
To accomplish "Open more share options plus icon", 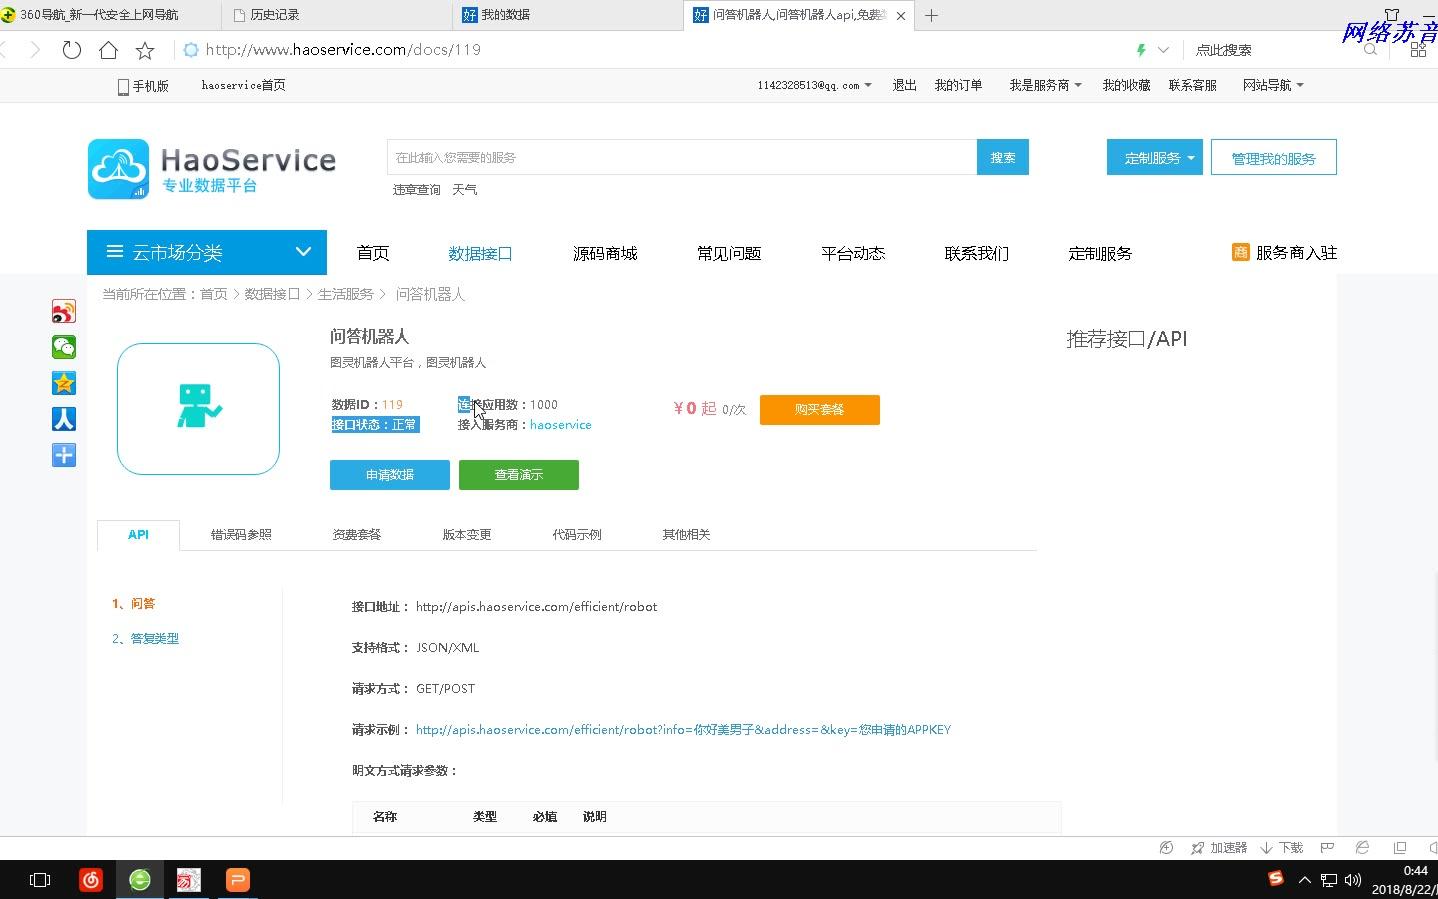I will [x=64, y=455].
